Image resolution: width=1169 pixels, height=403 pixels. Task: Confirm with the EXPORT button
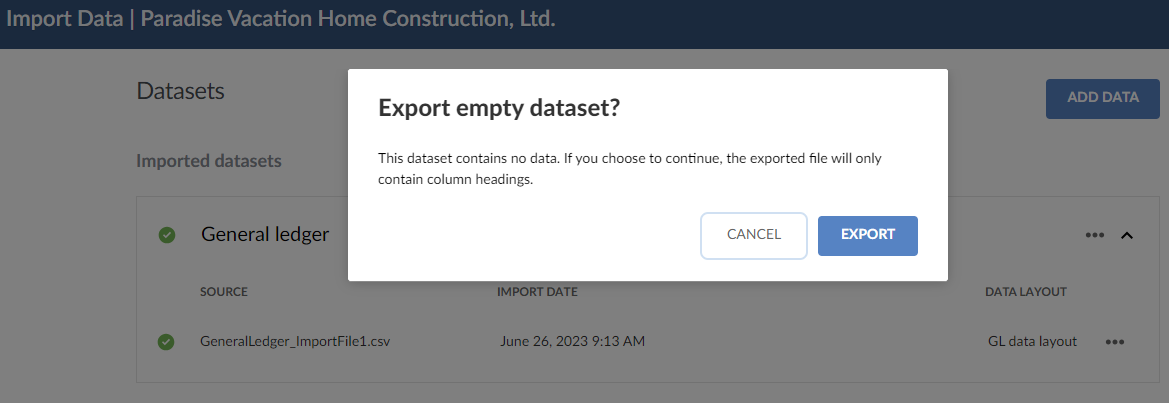pos(867,235)
